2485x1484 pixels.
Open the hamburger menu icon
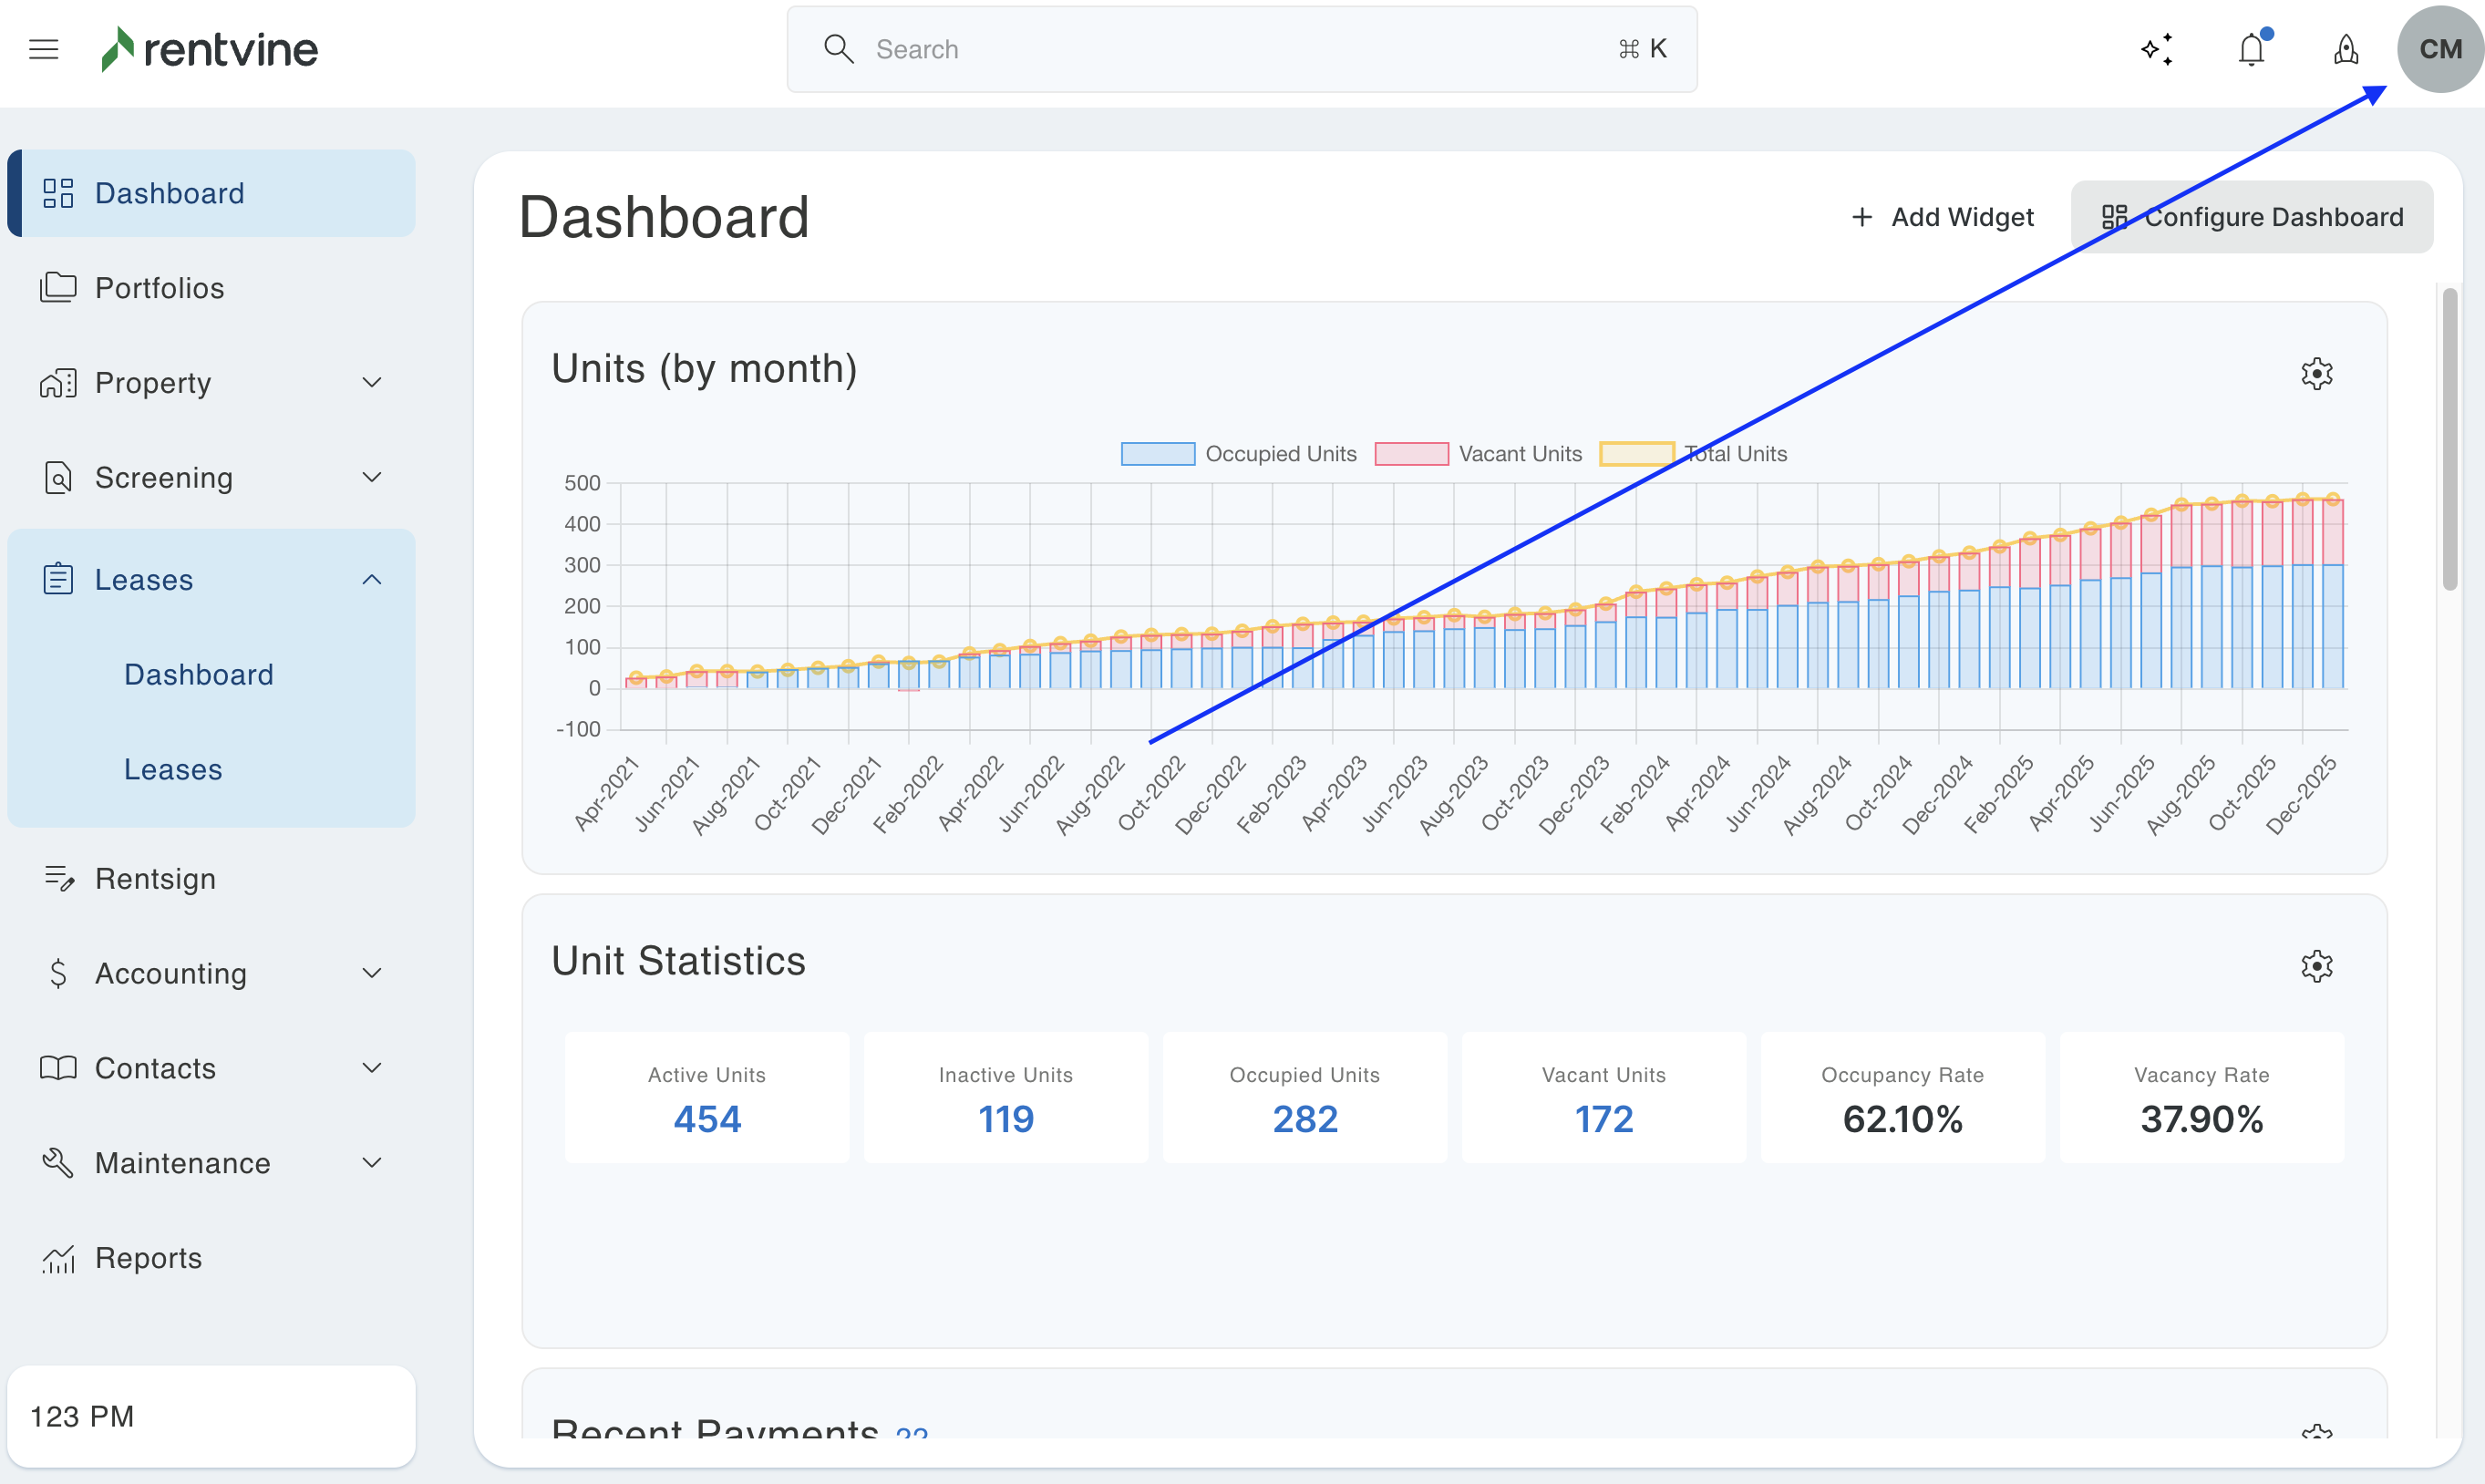[x=44, y=49]
